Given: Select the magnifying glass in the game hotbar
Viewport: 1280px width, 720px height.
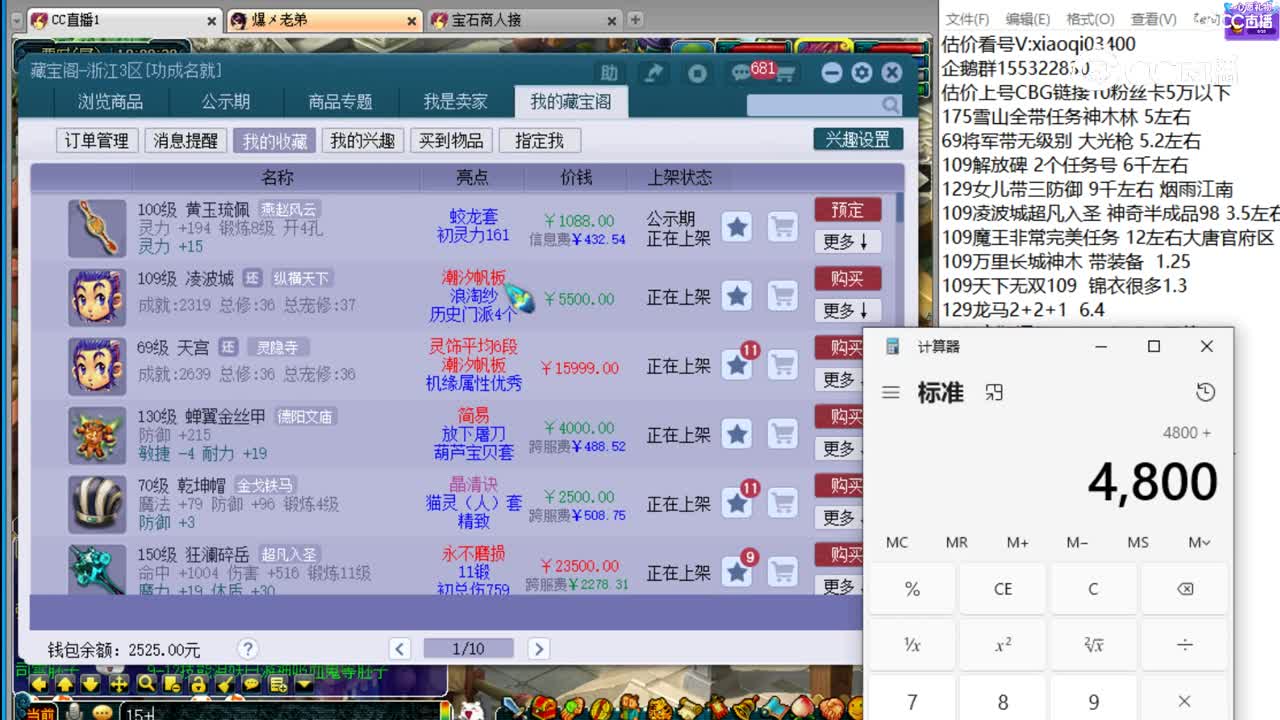Looking at the screenshot, I should tap(146, 684).
